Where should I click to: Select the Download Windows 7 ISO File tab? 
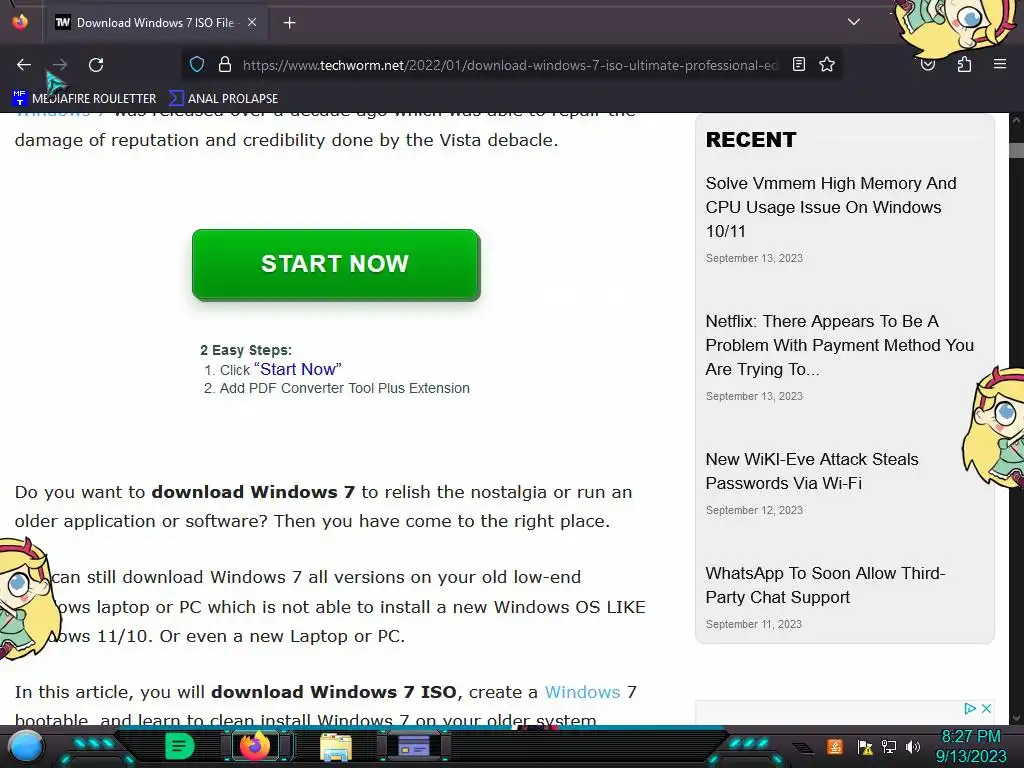tap(155, 23)
